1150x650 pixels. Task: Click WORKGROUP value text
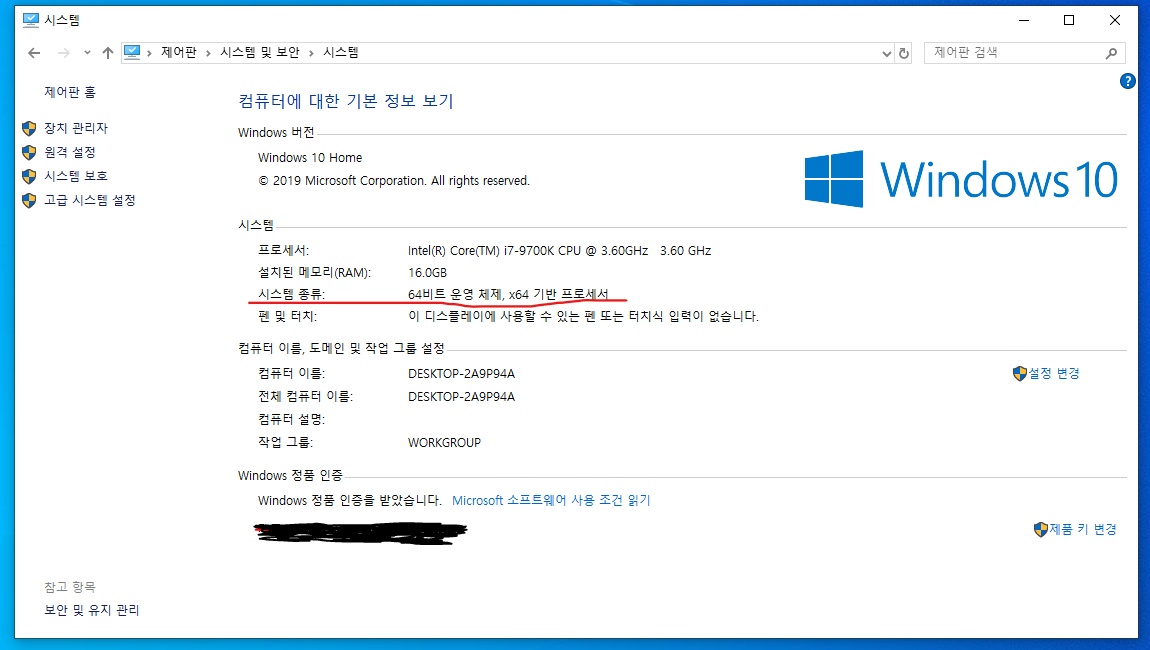click(444, 443)
